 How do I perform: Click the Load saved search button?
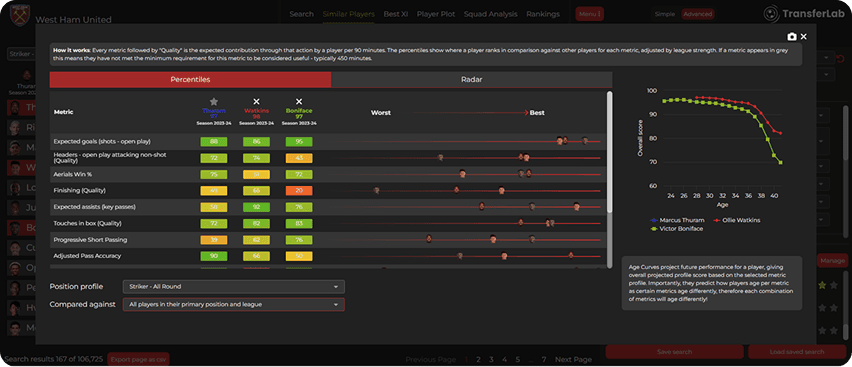click(x=797, y=352)
